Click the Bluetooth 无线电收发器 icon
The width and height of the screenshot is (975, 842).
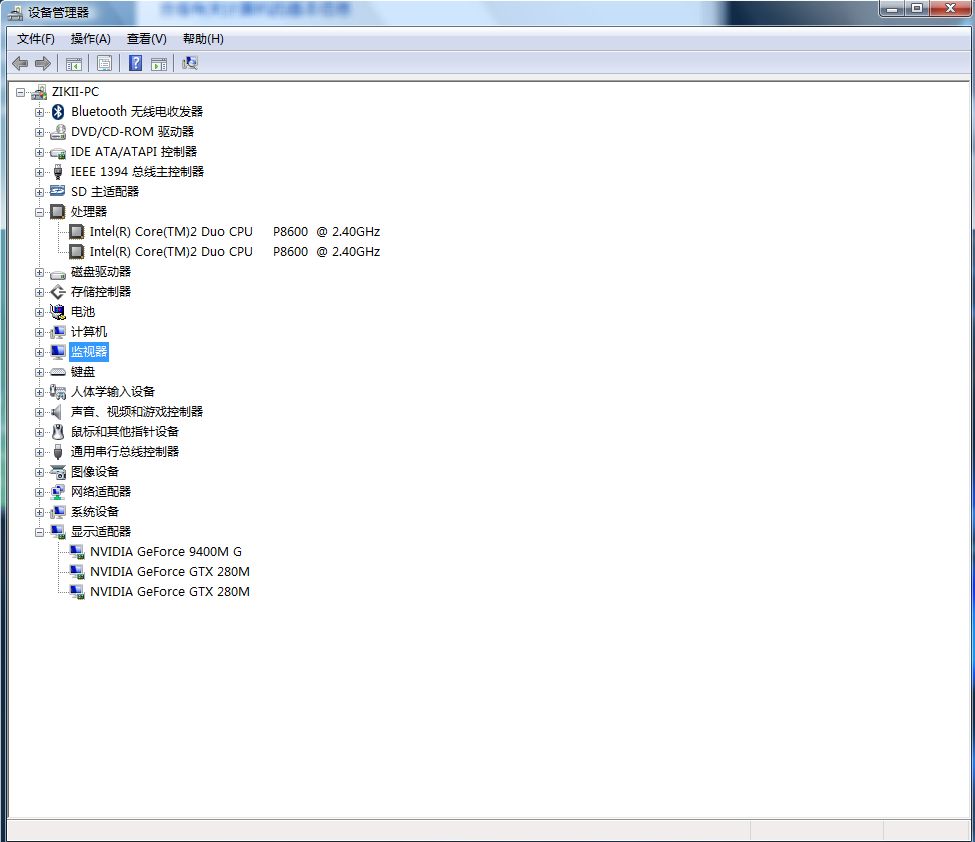point(58,112)
